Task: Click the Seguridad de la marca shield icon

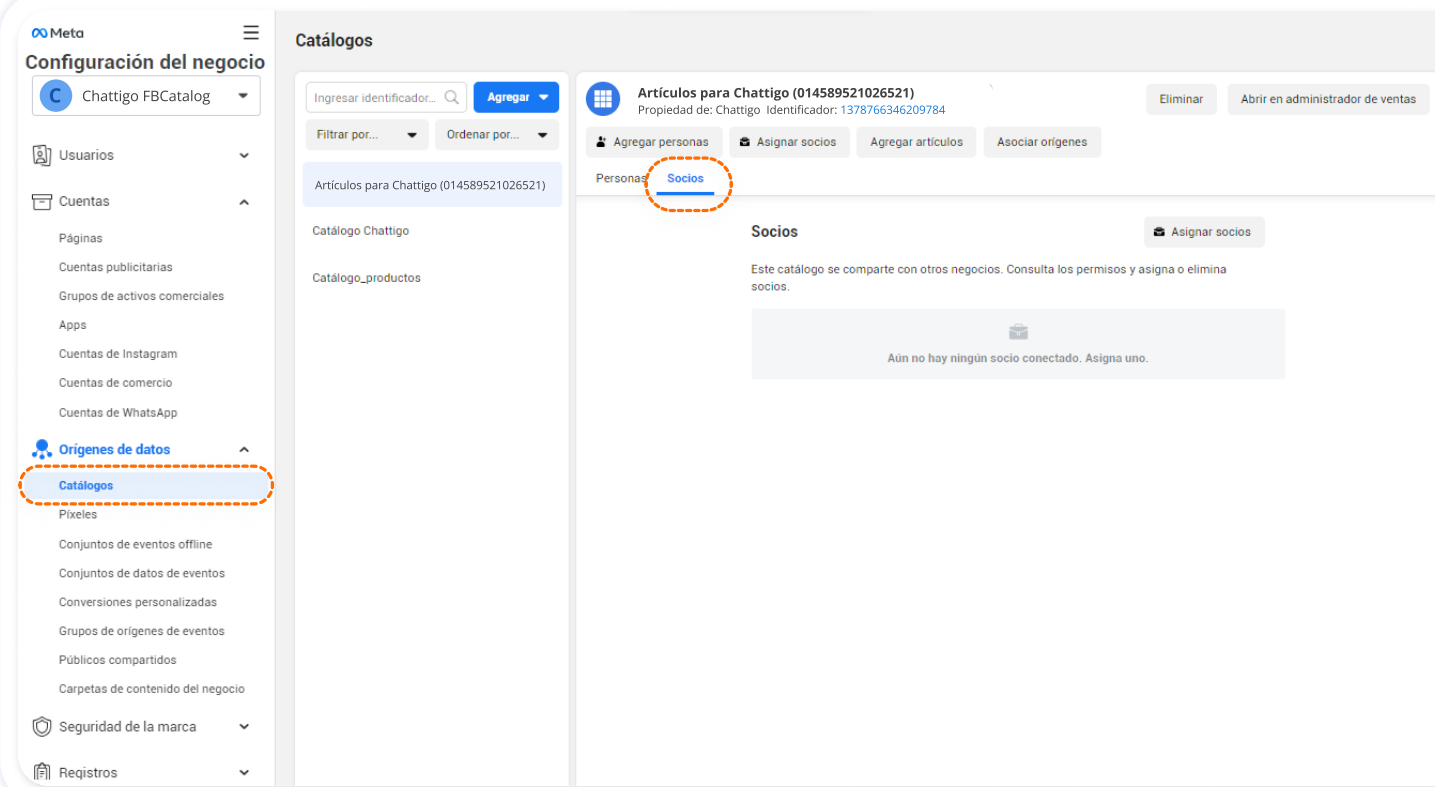Action: [x=41, y=727]
